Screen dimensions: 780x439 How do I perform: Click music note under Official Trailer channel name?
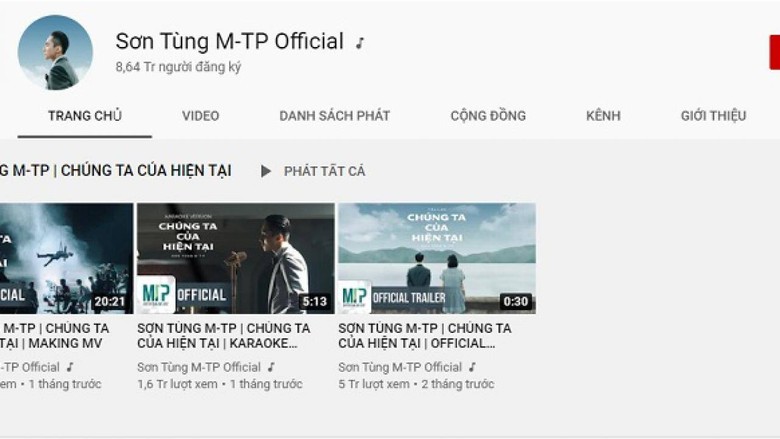pyautogui.click(x=472, y=367)
